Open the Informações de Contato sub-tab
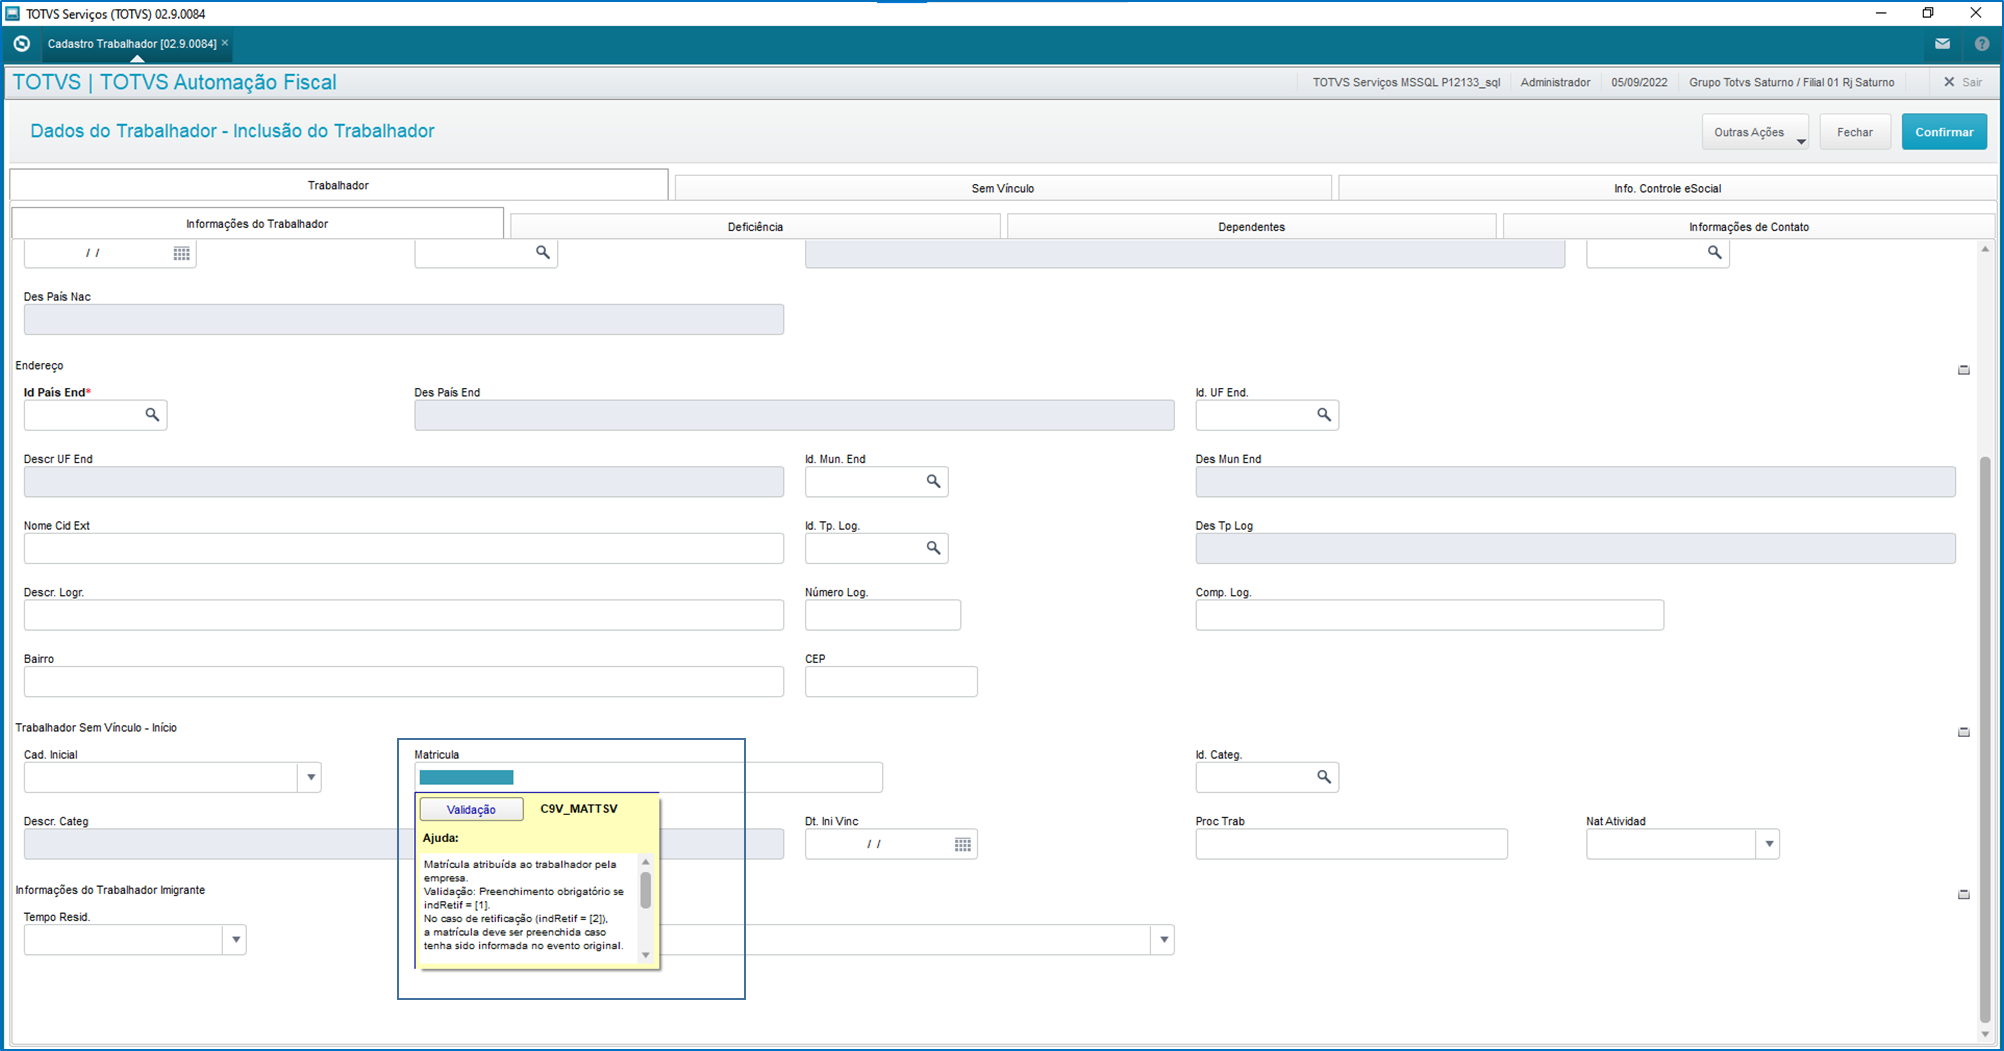The width and height of the screenshot is (2004, 1051). click(1749, 227)
